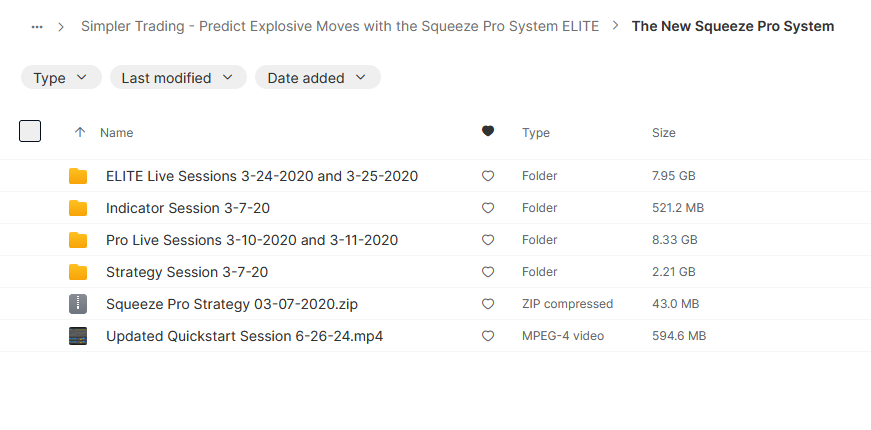Screen dimensions: 871x430
Task: Sort the file list by the Size column
Action: (664, 133)
